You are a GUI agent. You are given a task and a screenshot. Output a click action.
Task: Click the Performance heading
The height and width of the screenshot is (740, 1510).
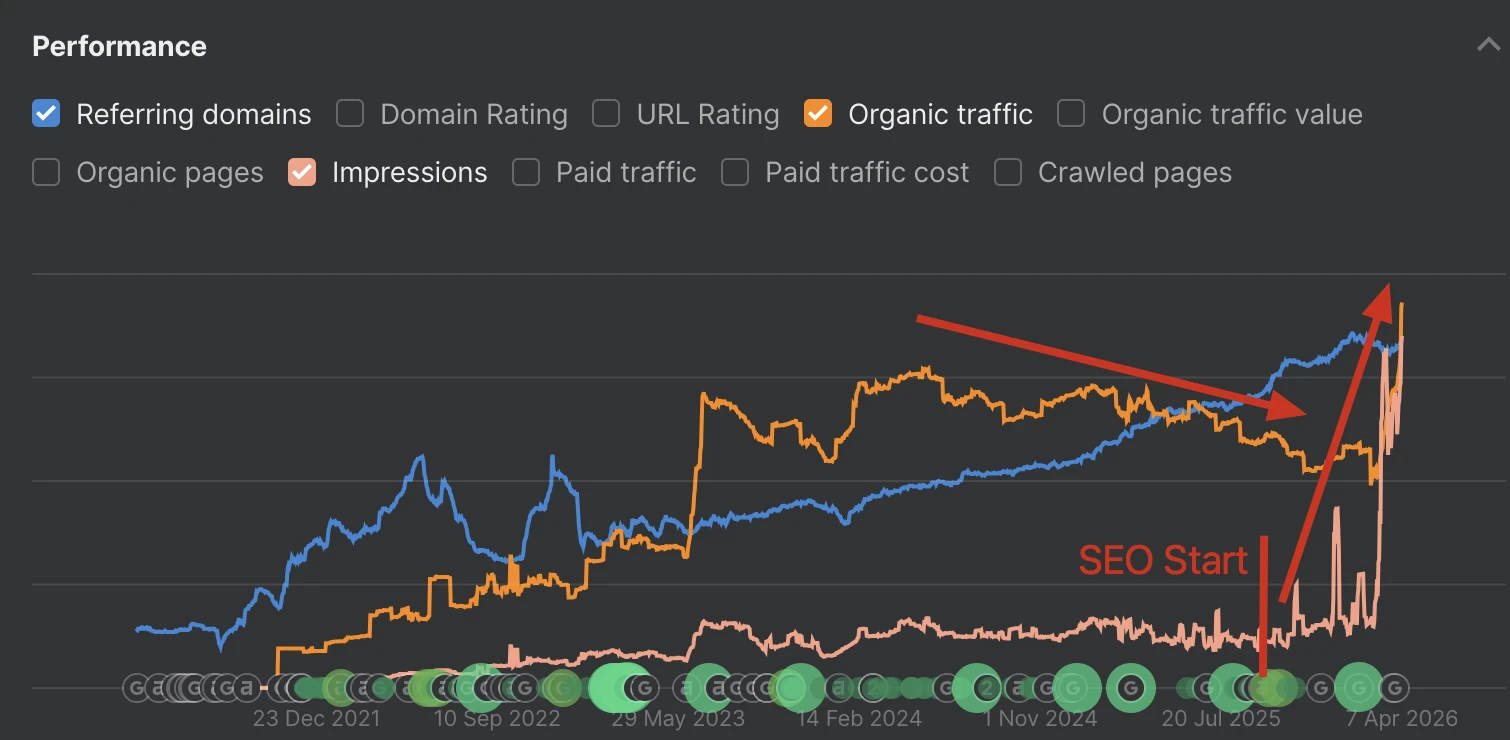(119, 46)
